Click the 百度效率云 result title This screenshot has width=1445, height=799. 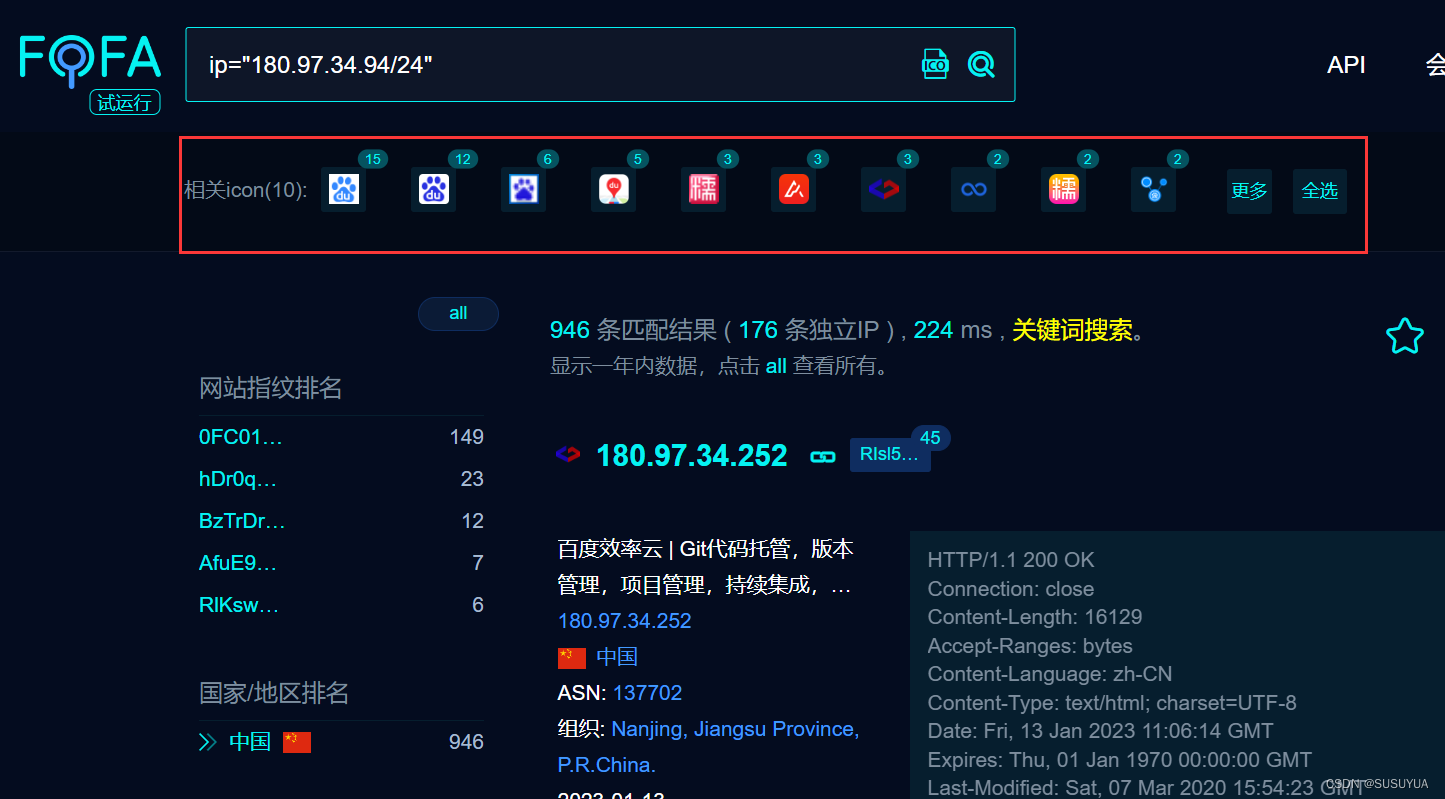(706, 567)
